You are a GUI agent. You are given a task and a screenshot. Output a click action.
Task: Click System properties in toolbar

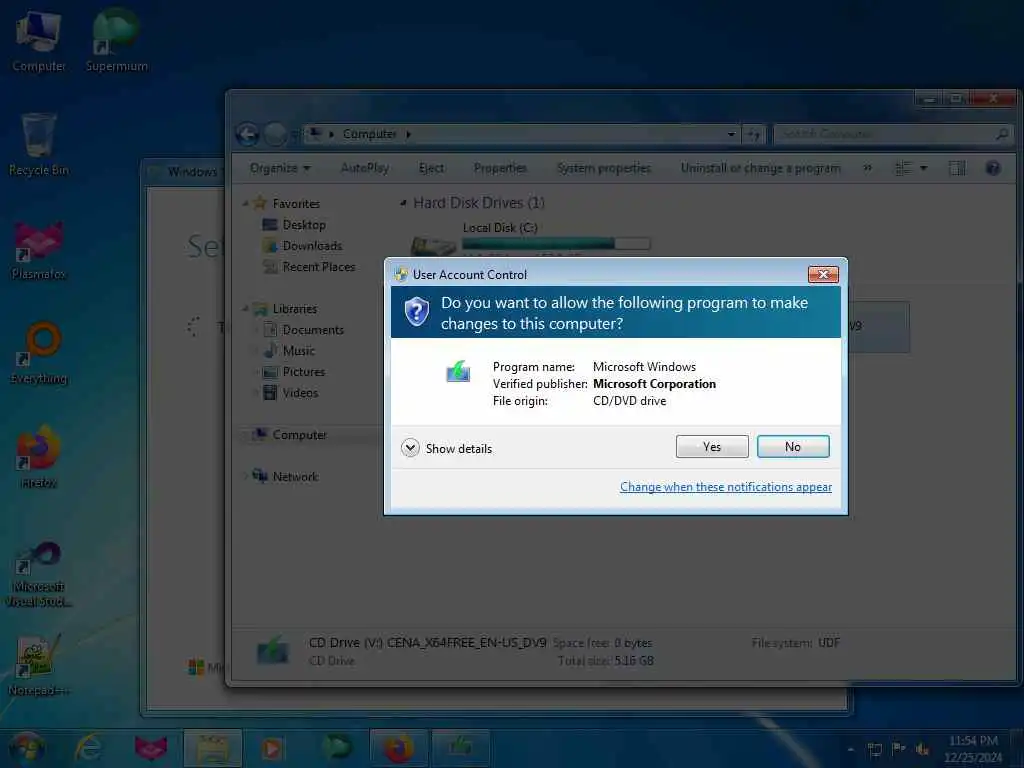[x=603, y=168]
